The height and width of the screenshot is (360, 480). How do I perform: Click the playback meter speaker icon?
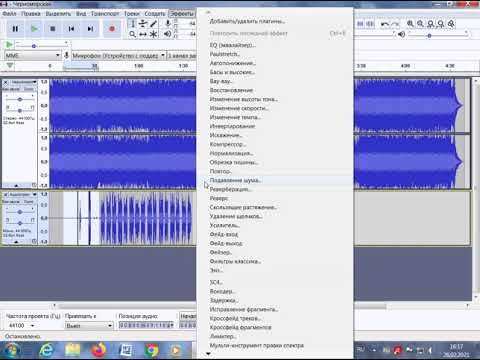click(x=168, y=34)
